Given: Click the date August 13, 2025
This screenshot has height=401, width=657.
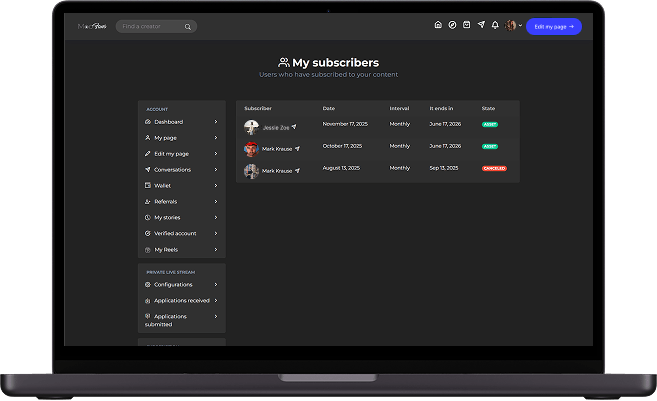Looking at the screenshot, I should [x=341, y=168].
